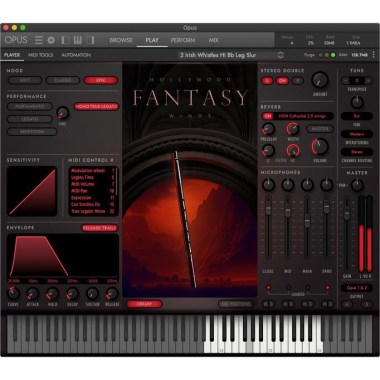Open the MIDI Tools tab

(41, 55)
